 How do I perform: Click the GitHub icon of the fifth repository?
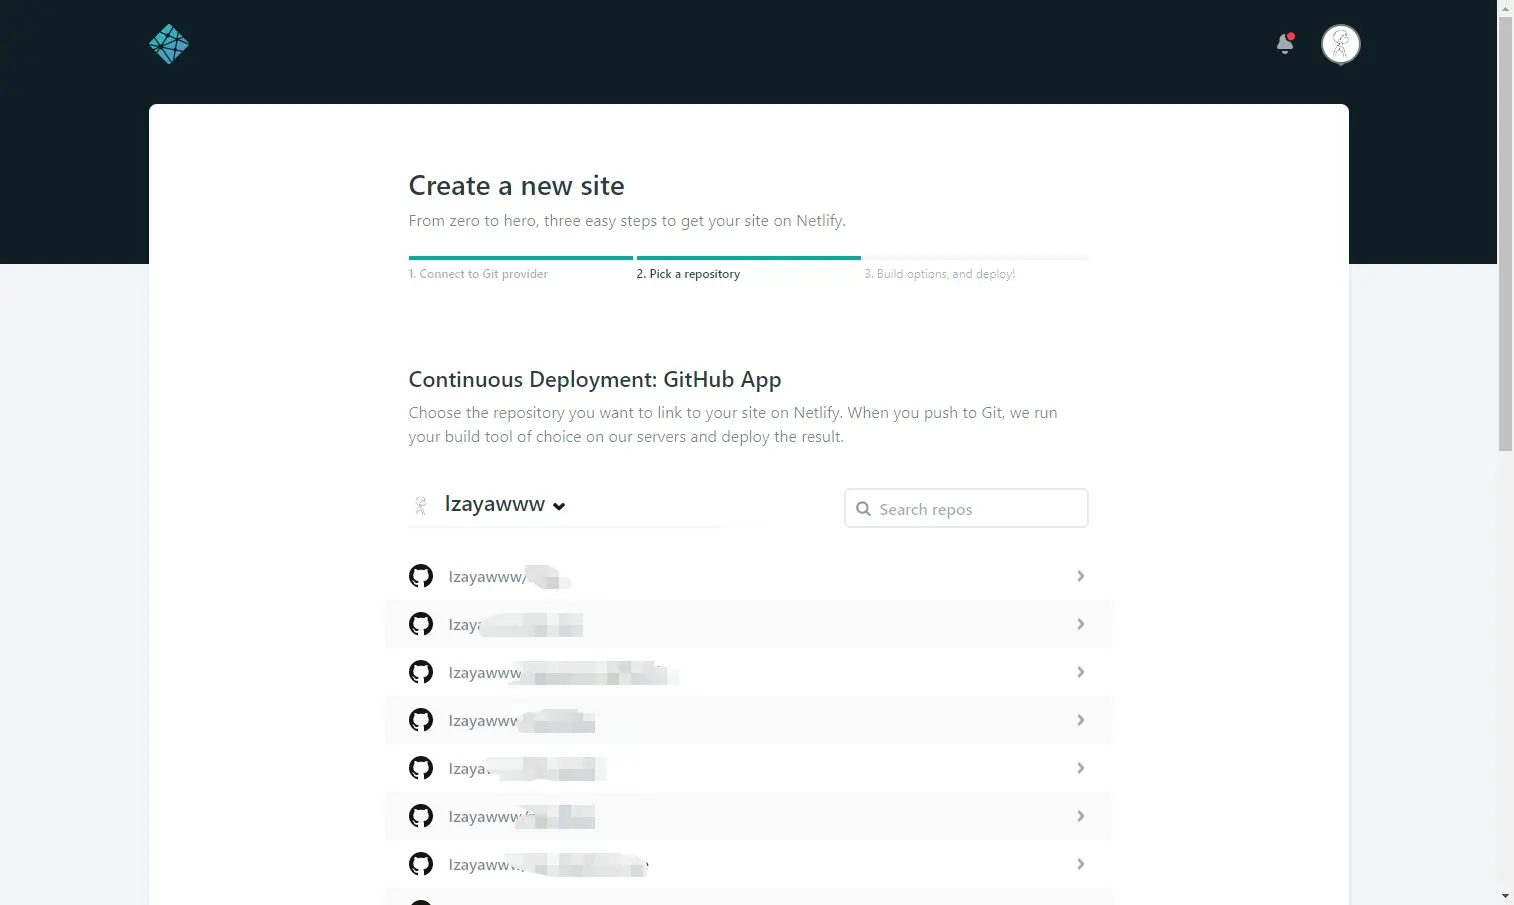(x=421, y=768)
